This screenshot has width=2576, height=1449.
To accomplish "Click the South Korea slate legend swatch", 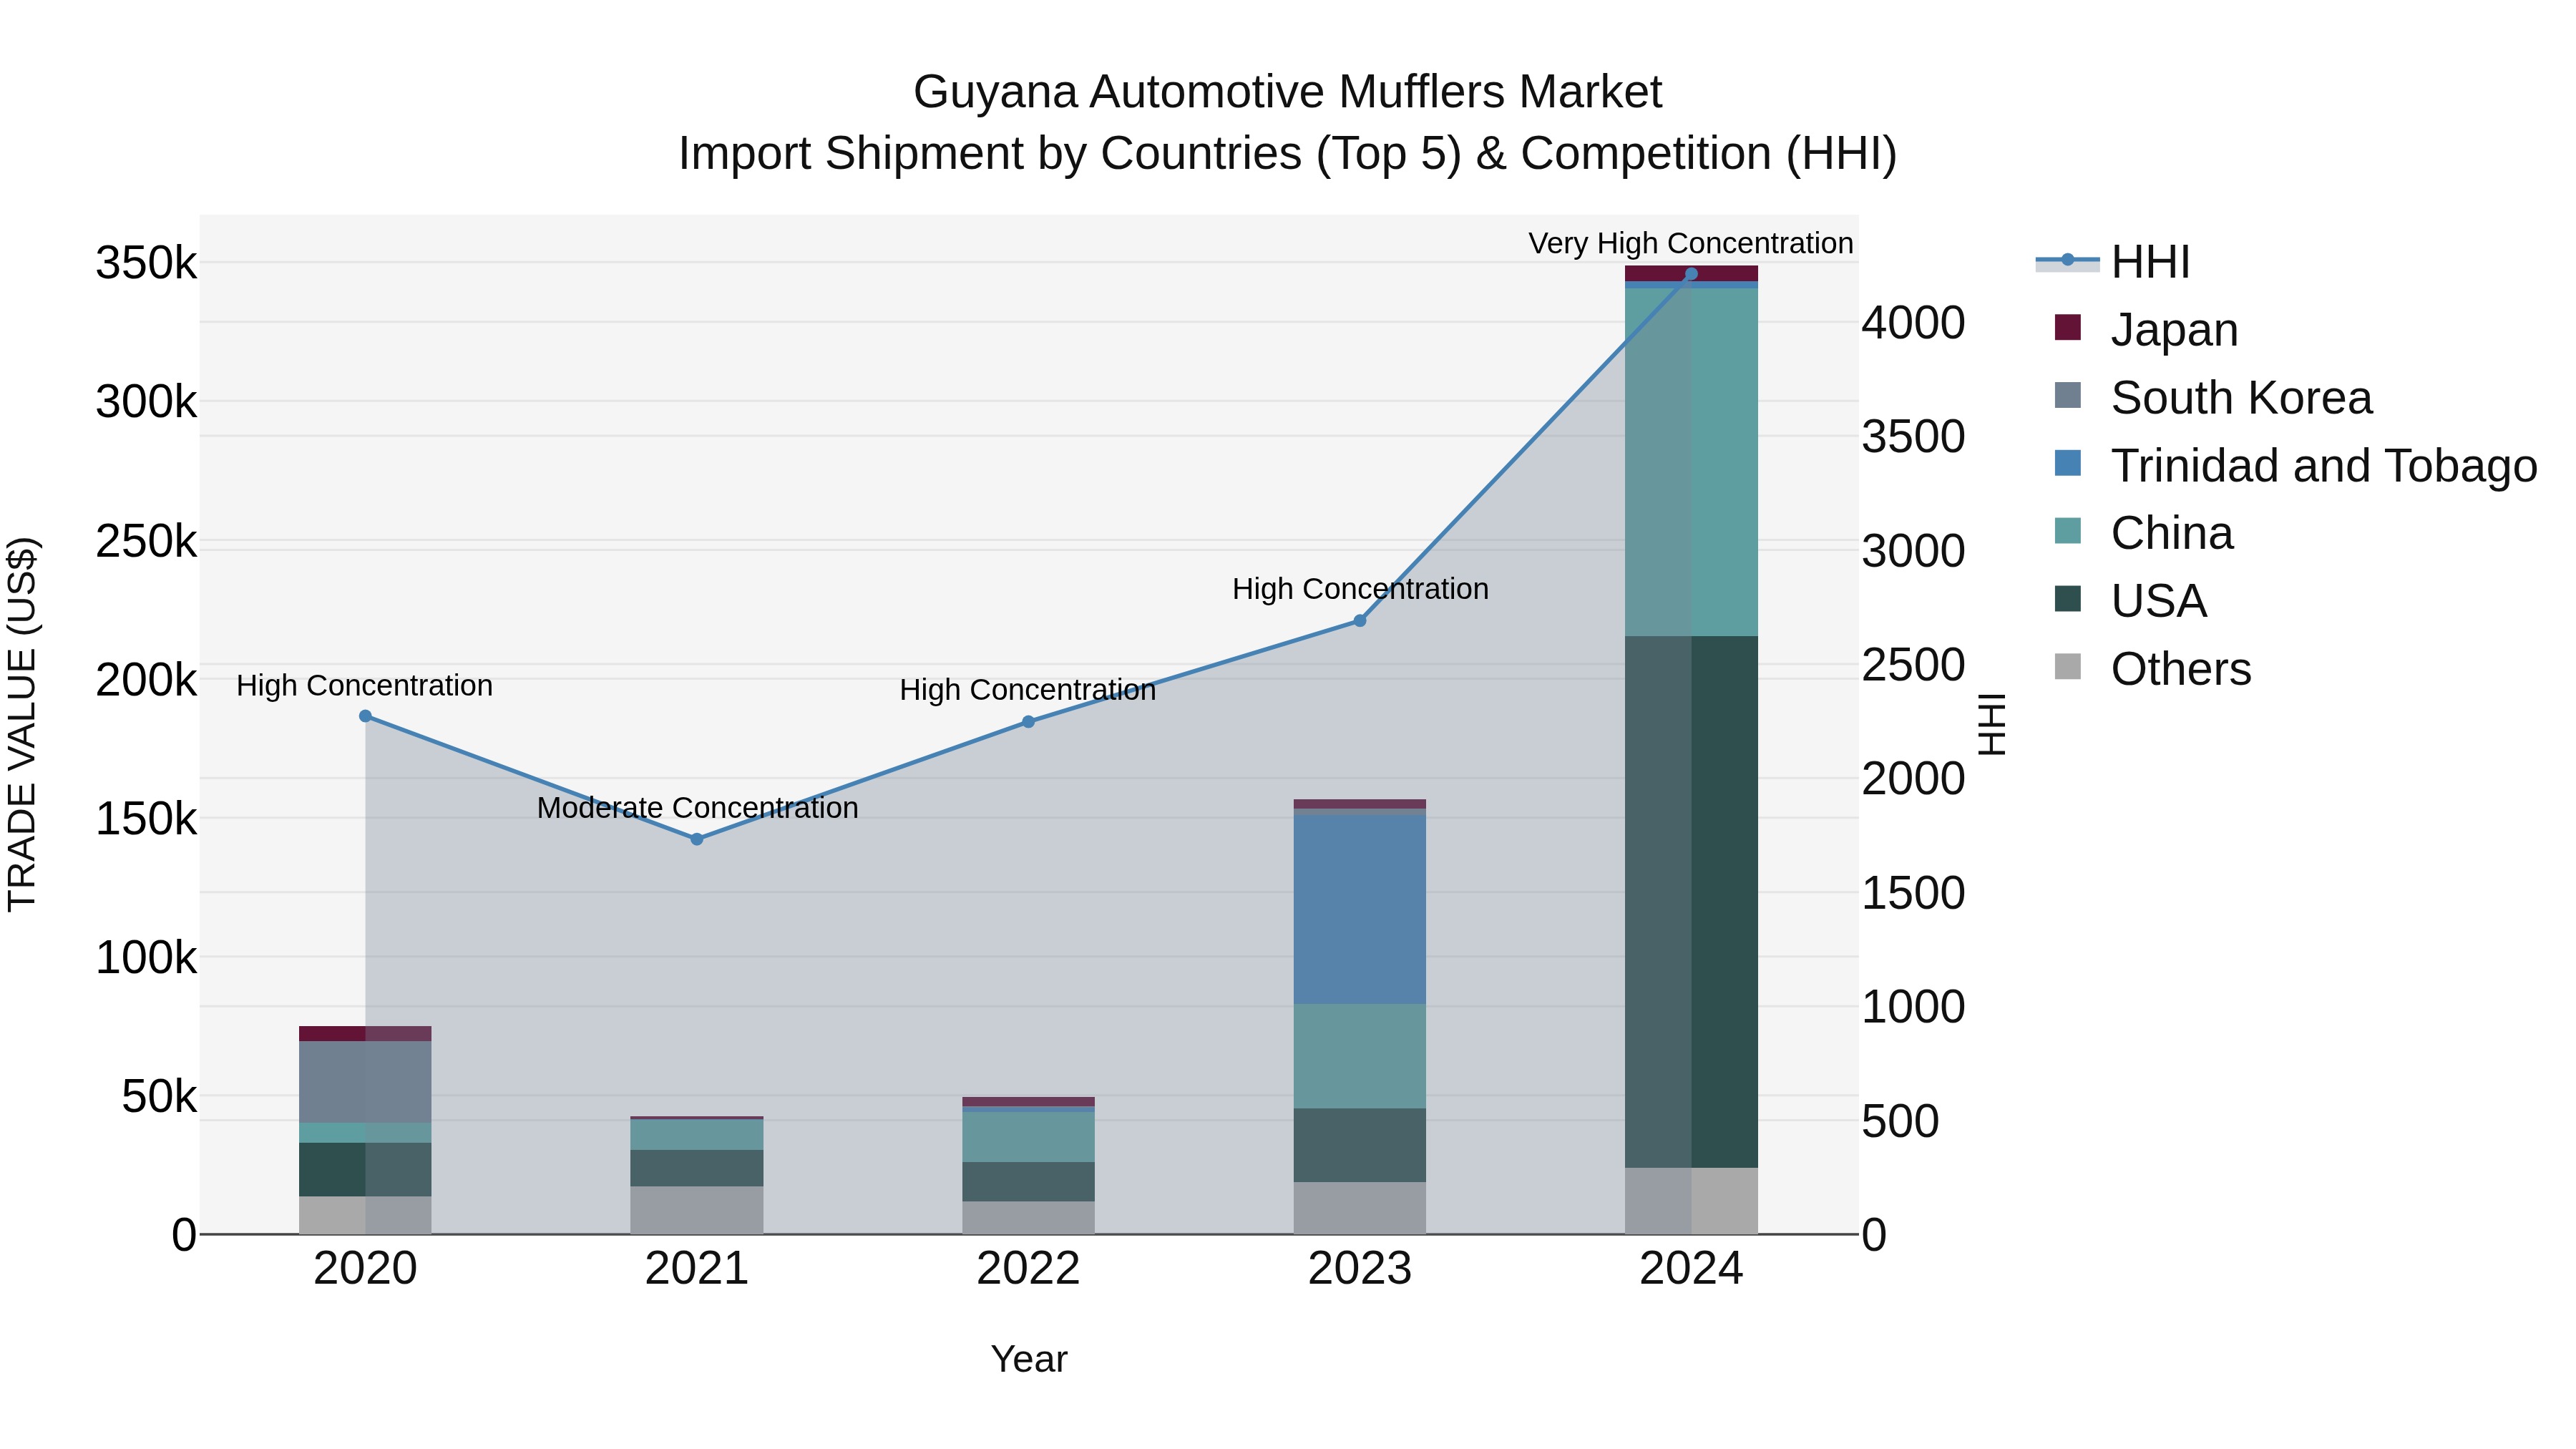I will pyautogui.click(x=2067, y=395).
